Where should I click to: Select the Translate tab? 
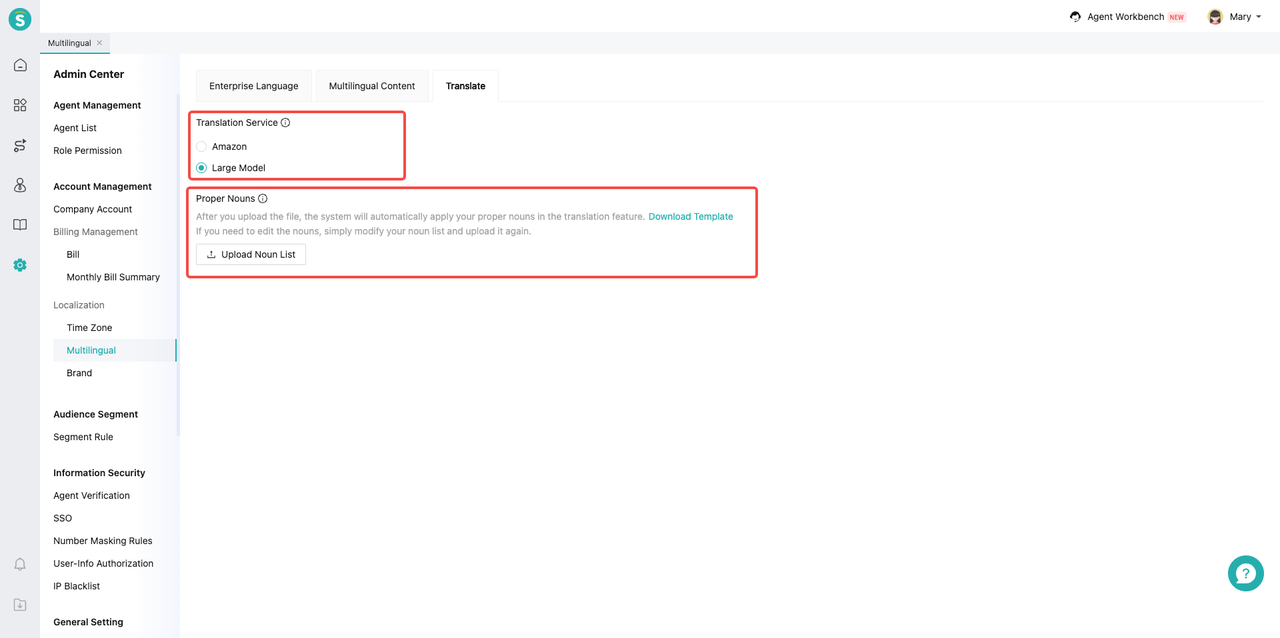tap(466, 86)
